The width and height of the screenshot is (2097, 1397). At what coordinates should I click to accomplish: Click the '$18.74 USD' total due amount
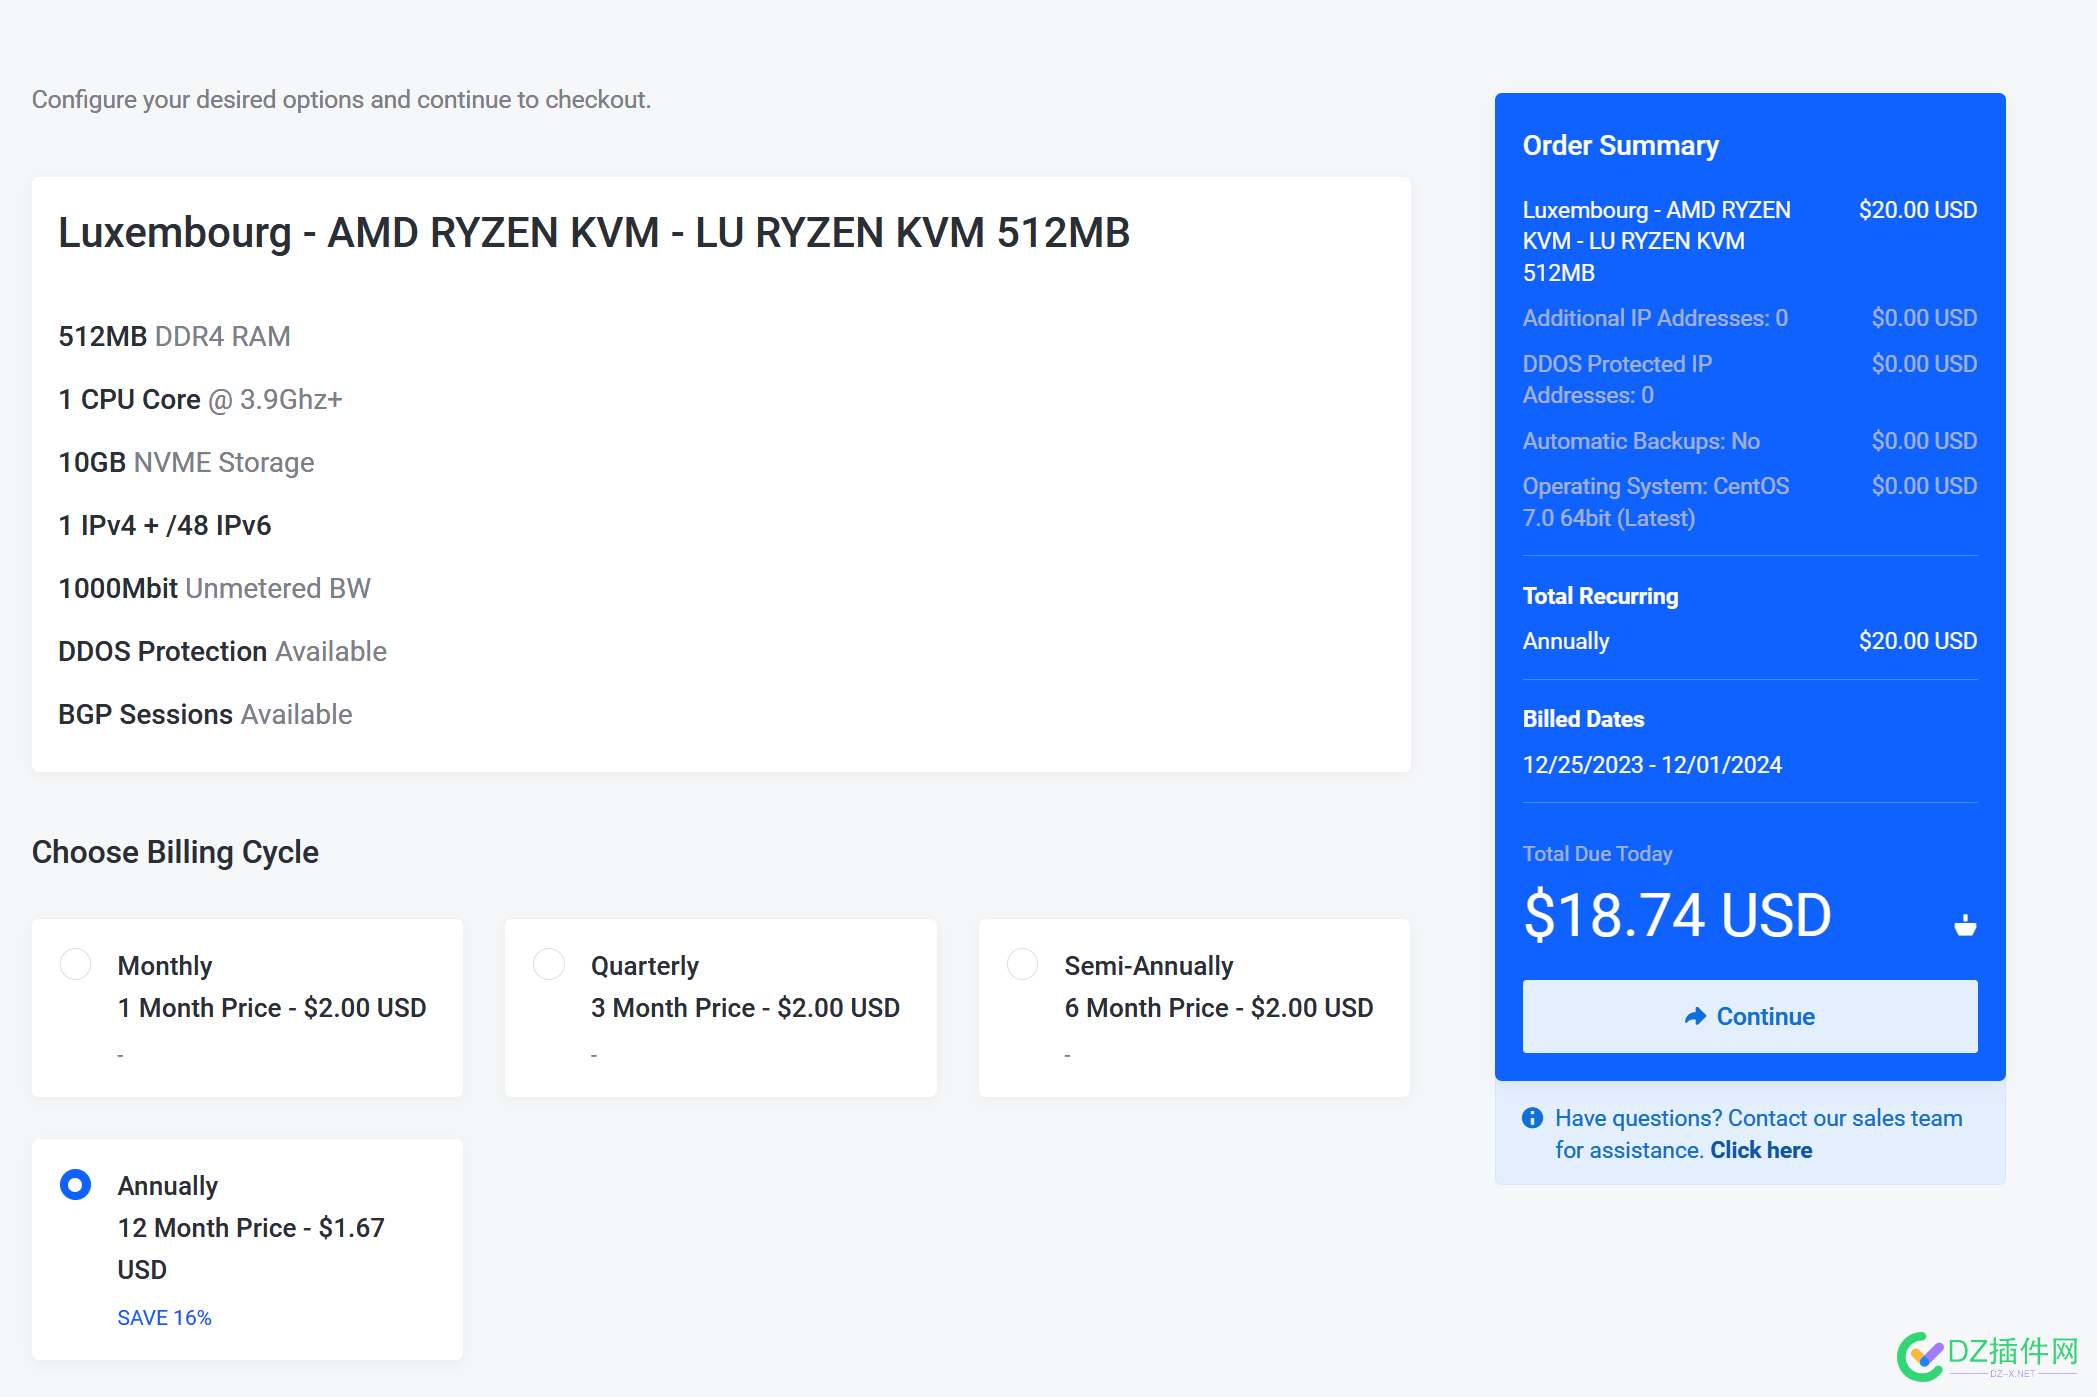tap(1677, 915)
